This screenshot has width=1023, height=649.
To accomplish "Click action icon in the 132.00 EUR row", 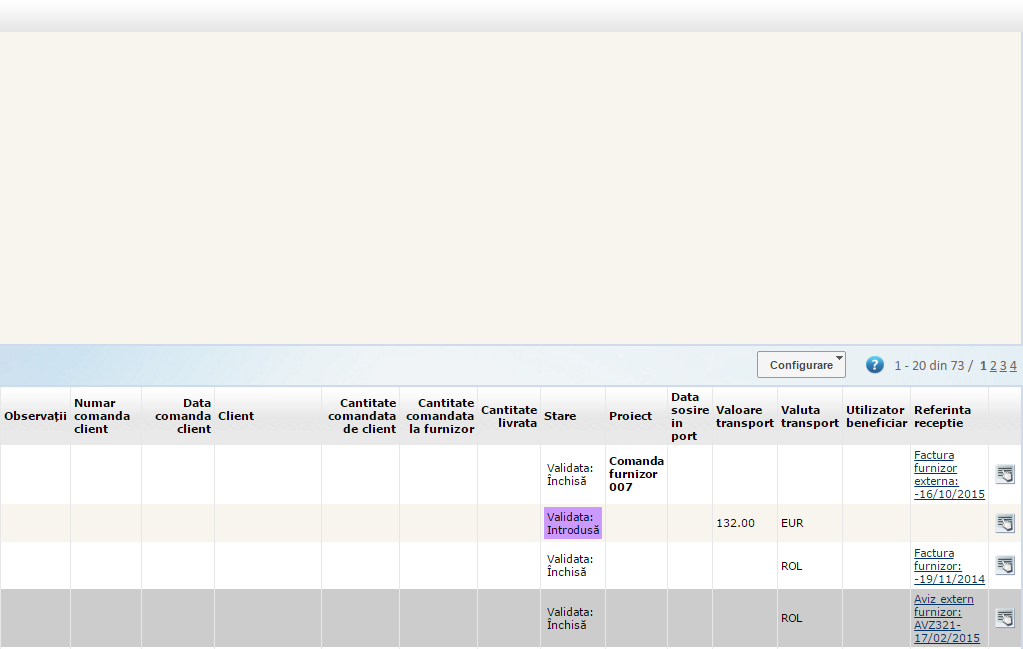I will click(x=1005, y=523).
